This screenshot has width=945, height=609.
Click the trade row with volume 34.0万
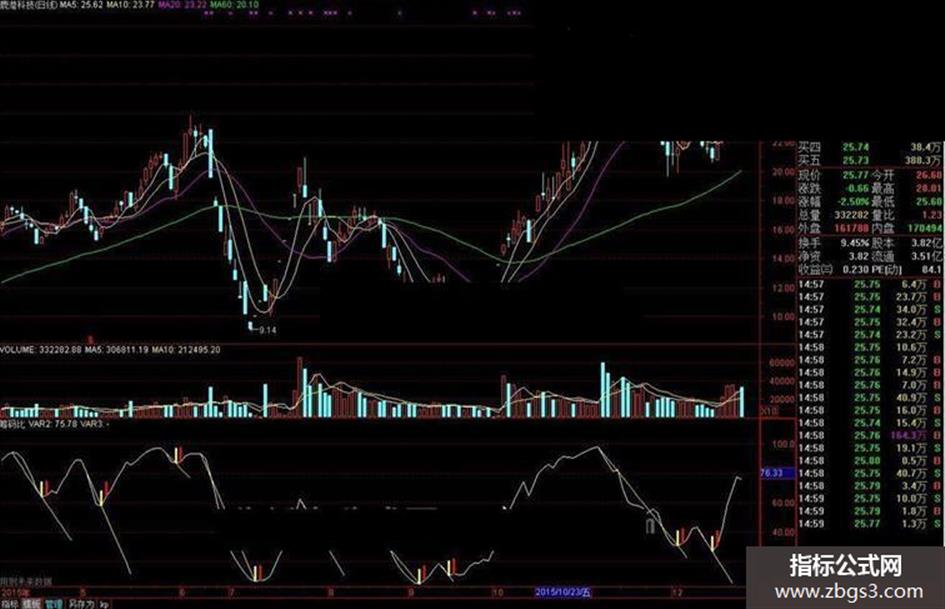[x=869, y=309]
